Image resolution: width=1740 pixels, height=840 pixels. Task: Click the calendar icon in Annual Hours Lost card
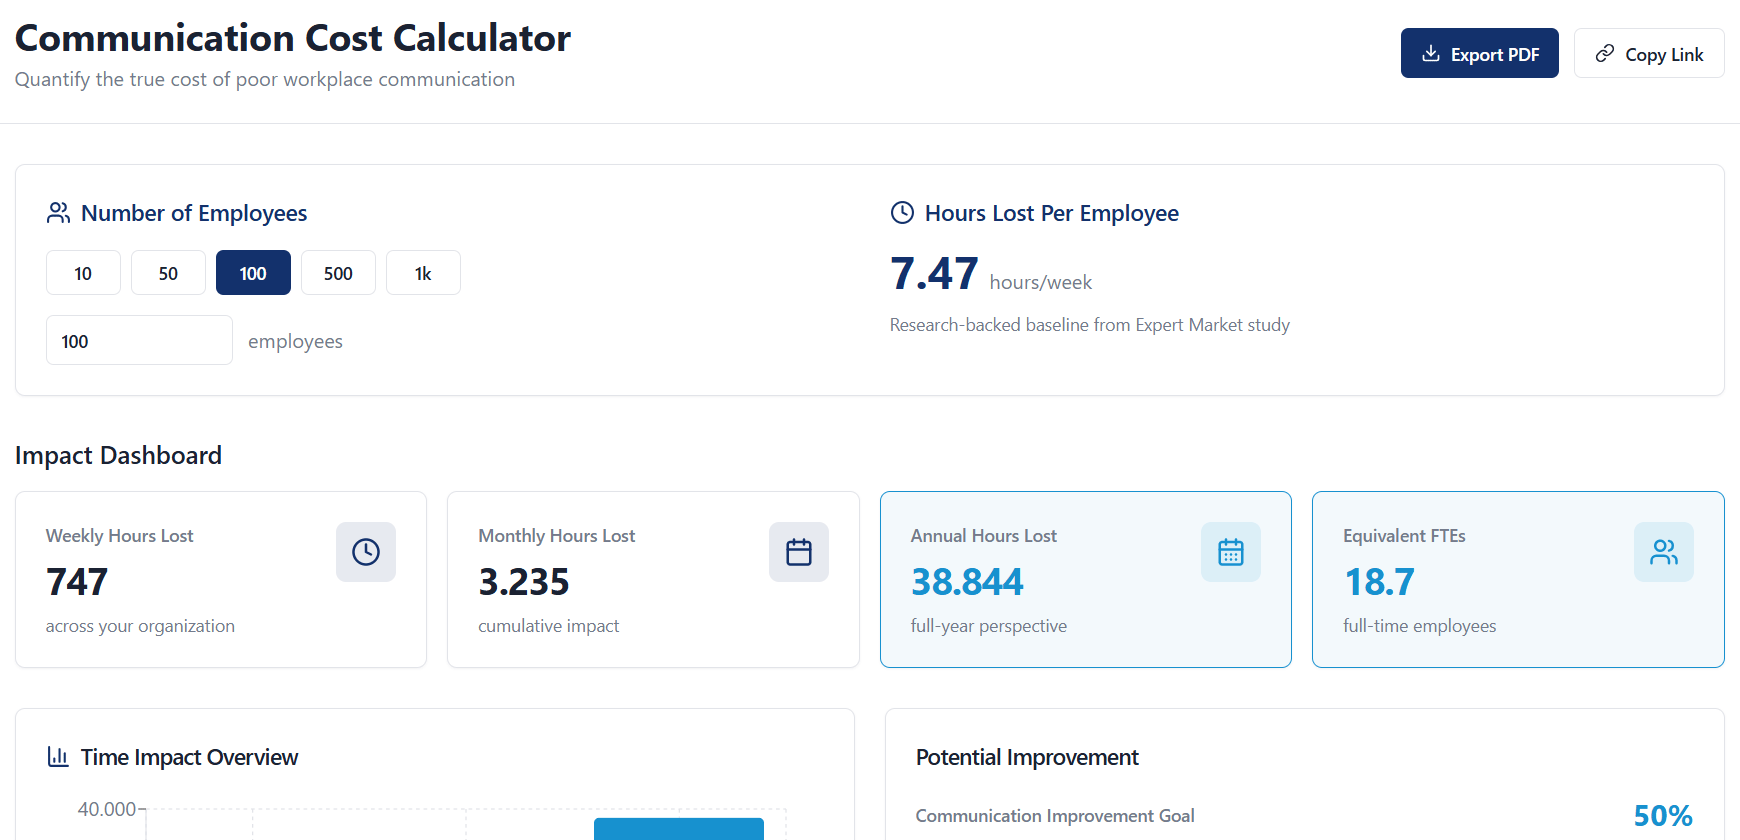point(1231,552)
